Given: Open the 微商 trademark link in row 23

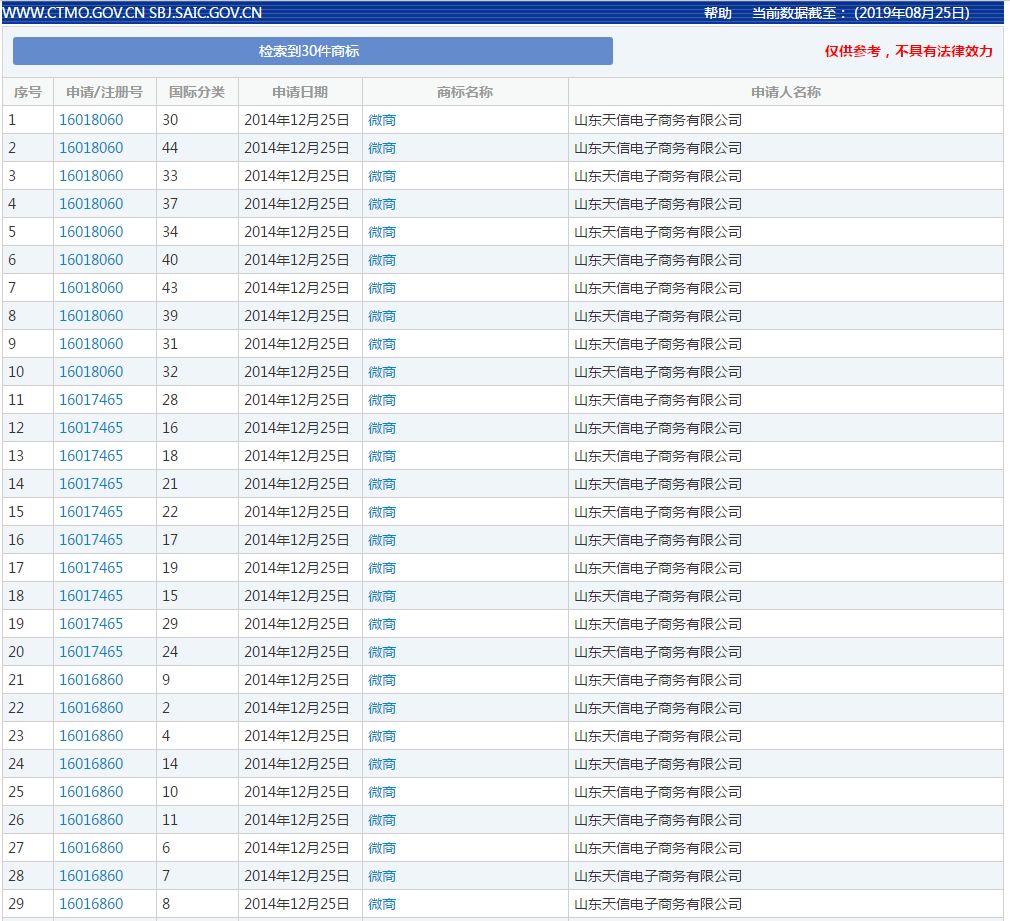Looking at the screenshot, I should click(382, 736).
